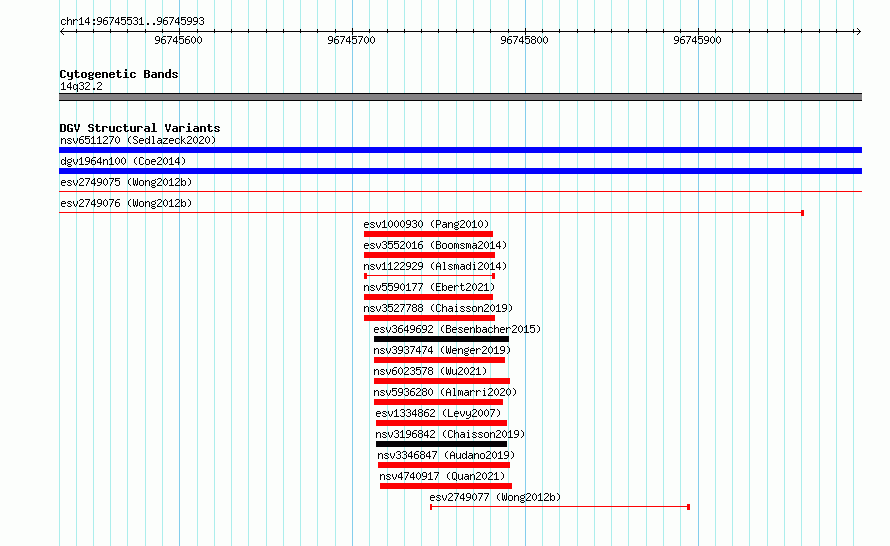Click ruler position 96745800

(524, 40)
